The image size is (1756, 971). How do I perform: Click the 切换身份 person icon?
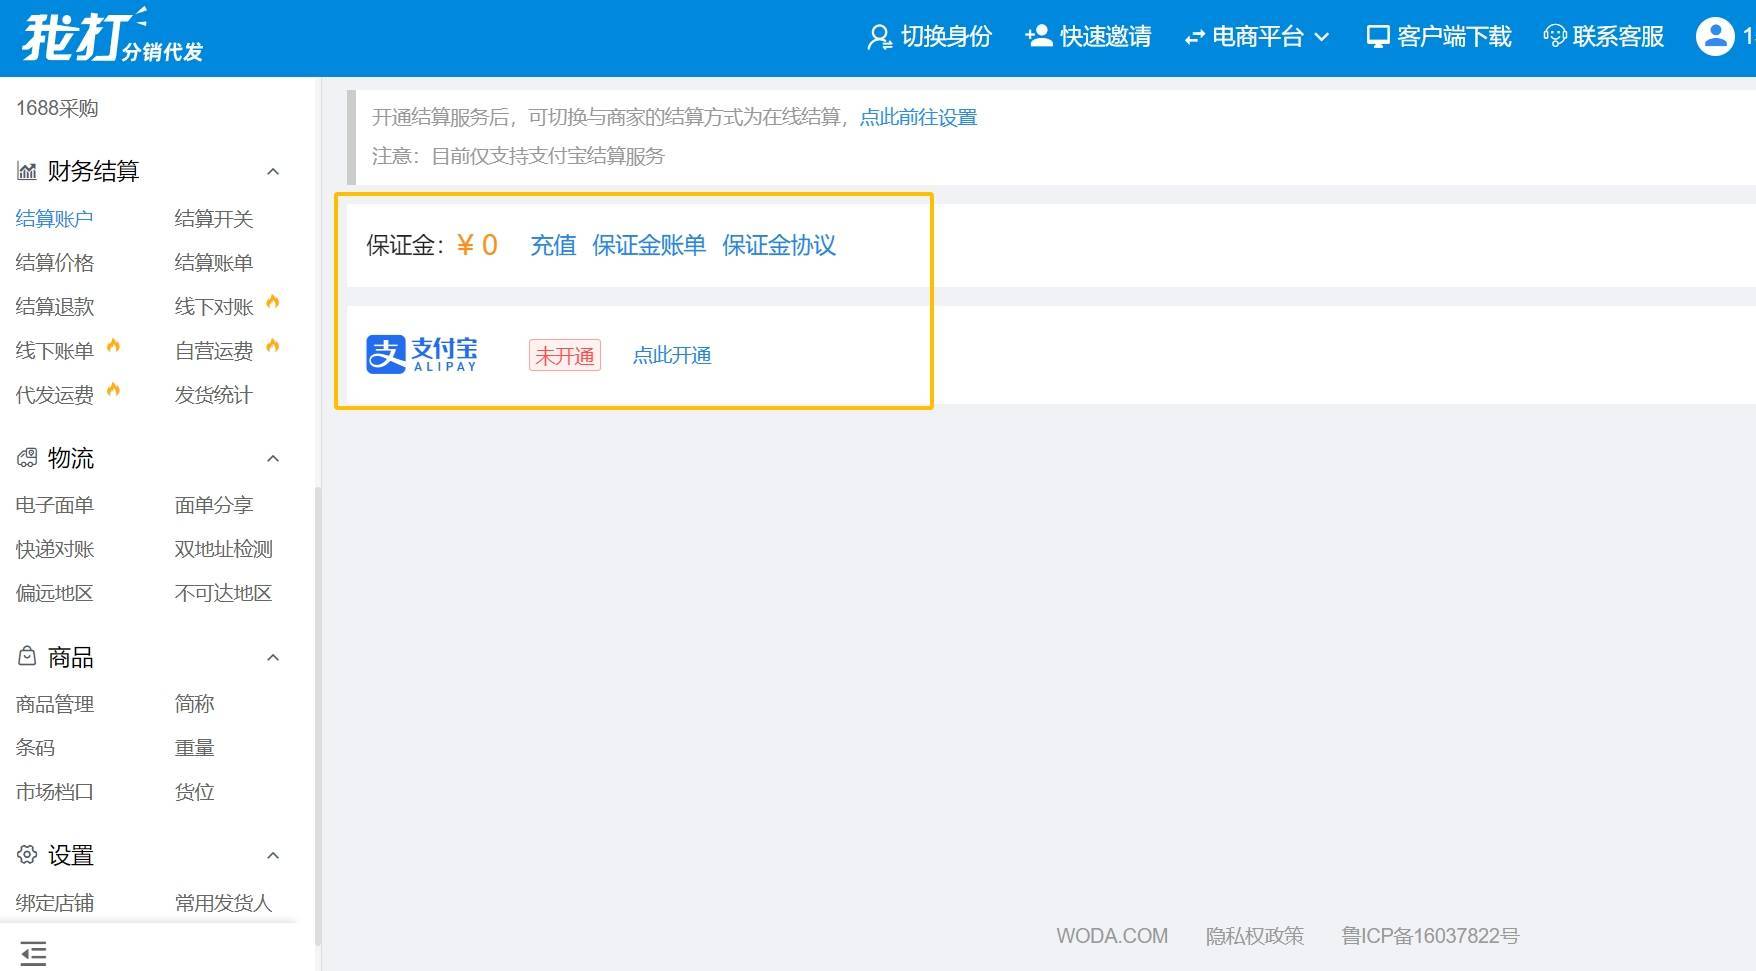(x=879, y=37)
